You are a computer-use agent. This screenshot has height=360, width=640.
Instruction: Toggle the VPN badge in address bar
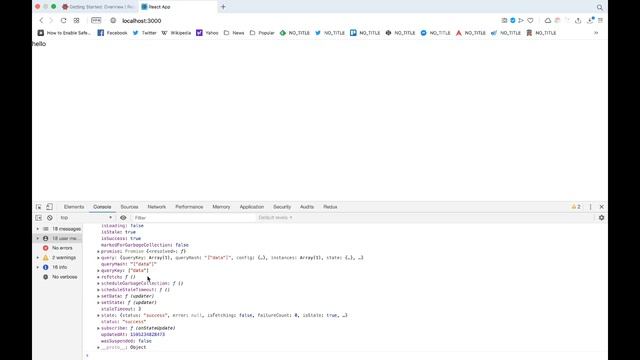point(96,20)
